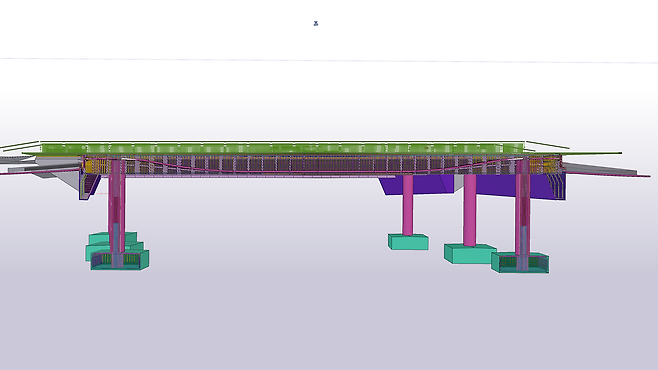This screenshot has width=658, height=370.
Task: Select the leftmost magenta pier column
Action: coord(116,206)
